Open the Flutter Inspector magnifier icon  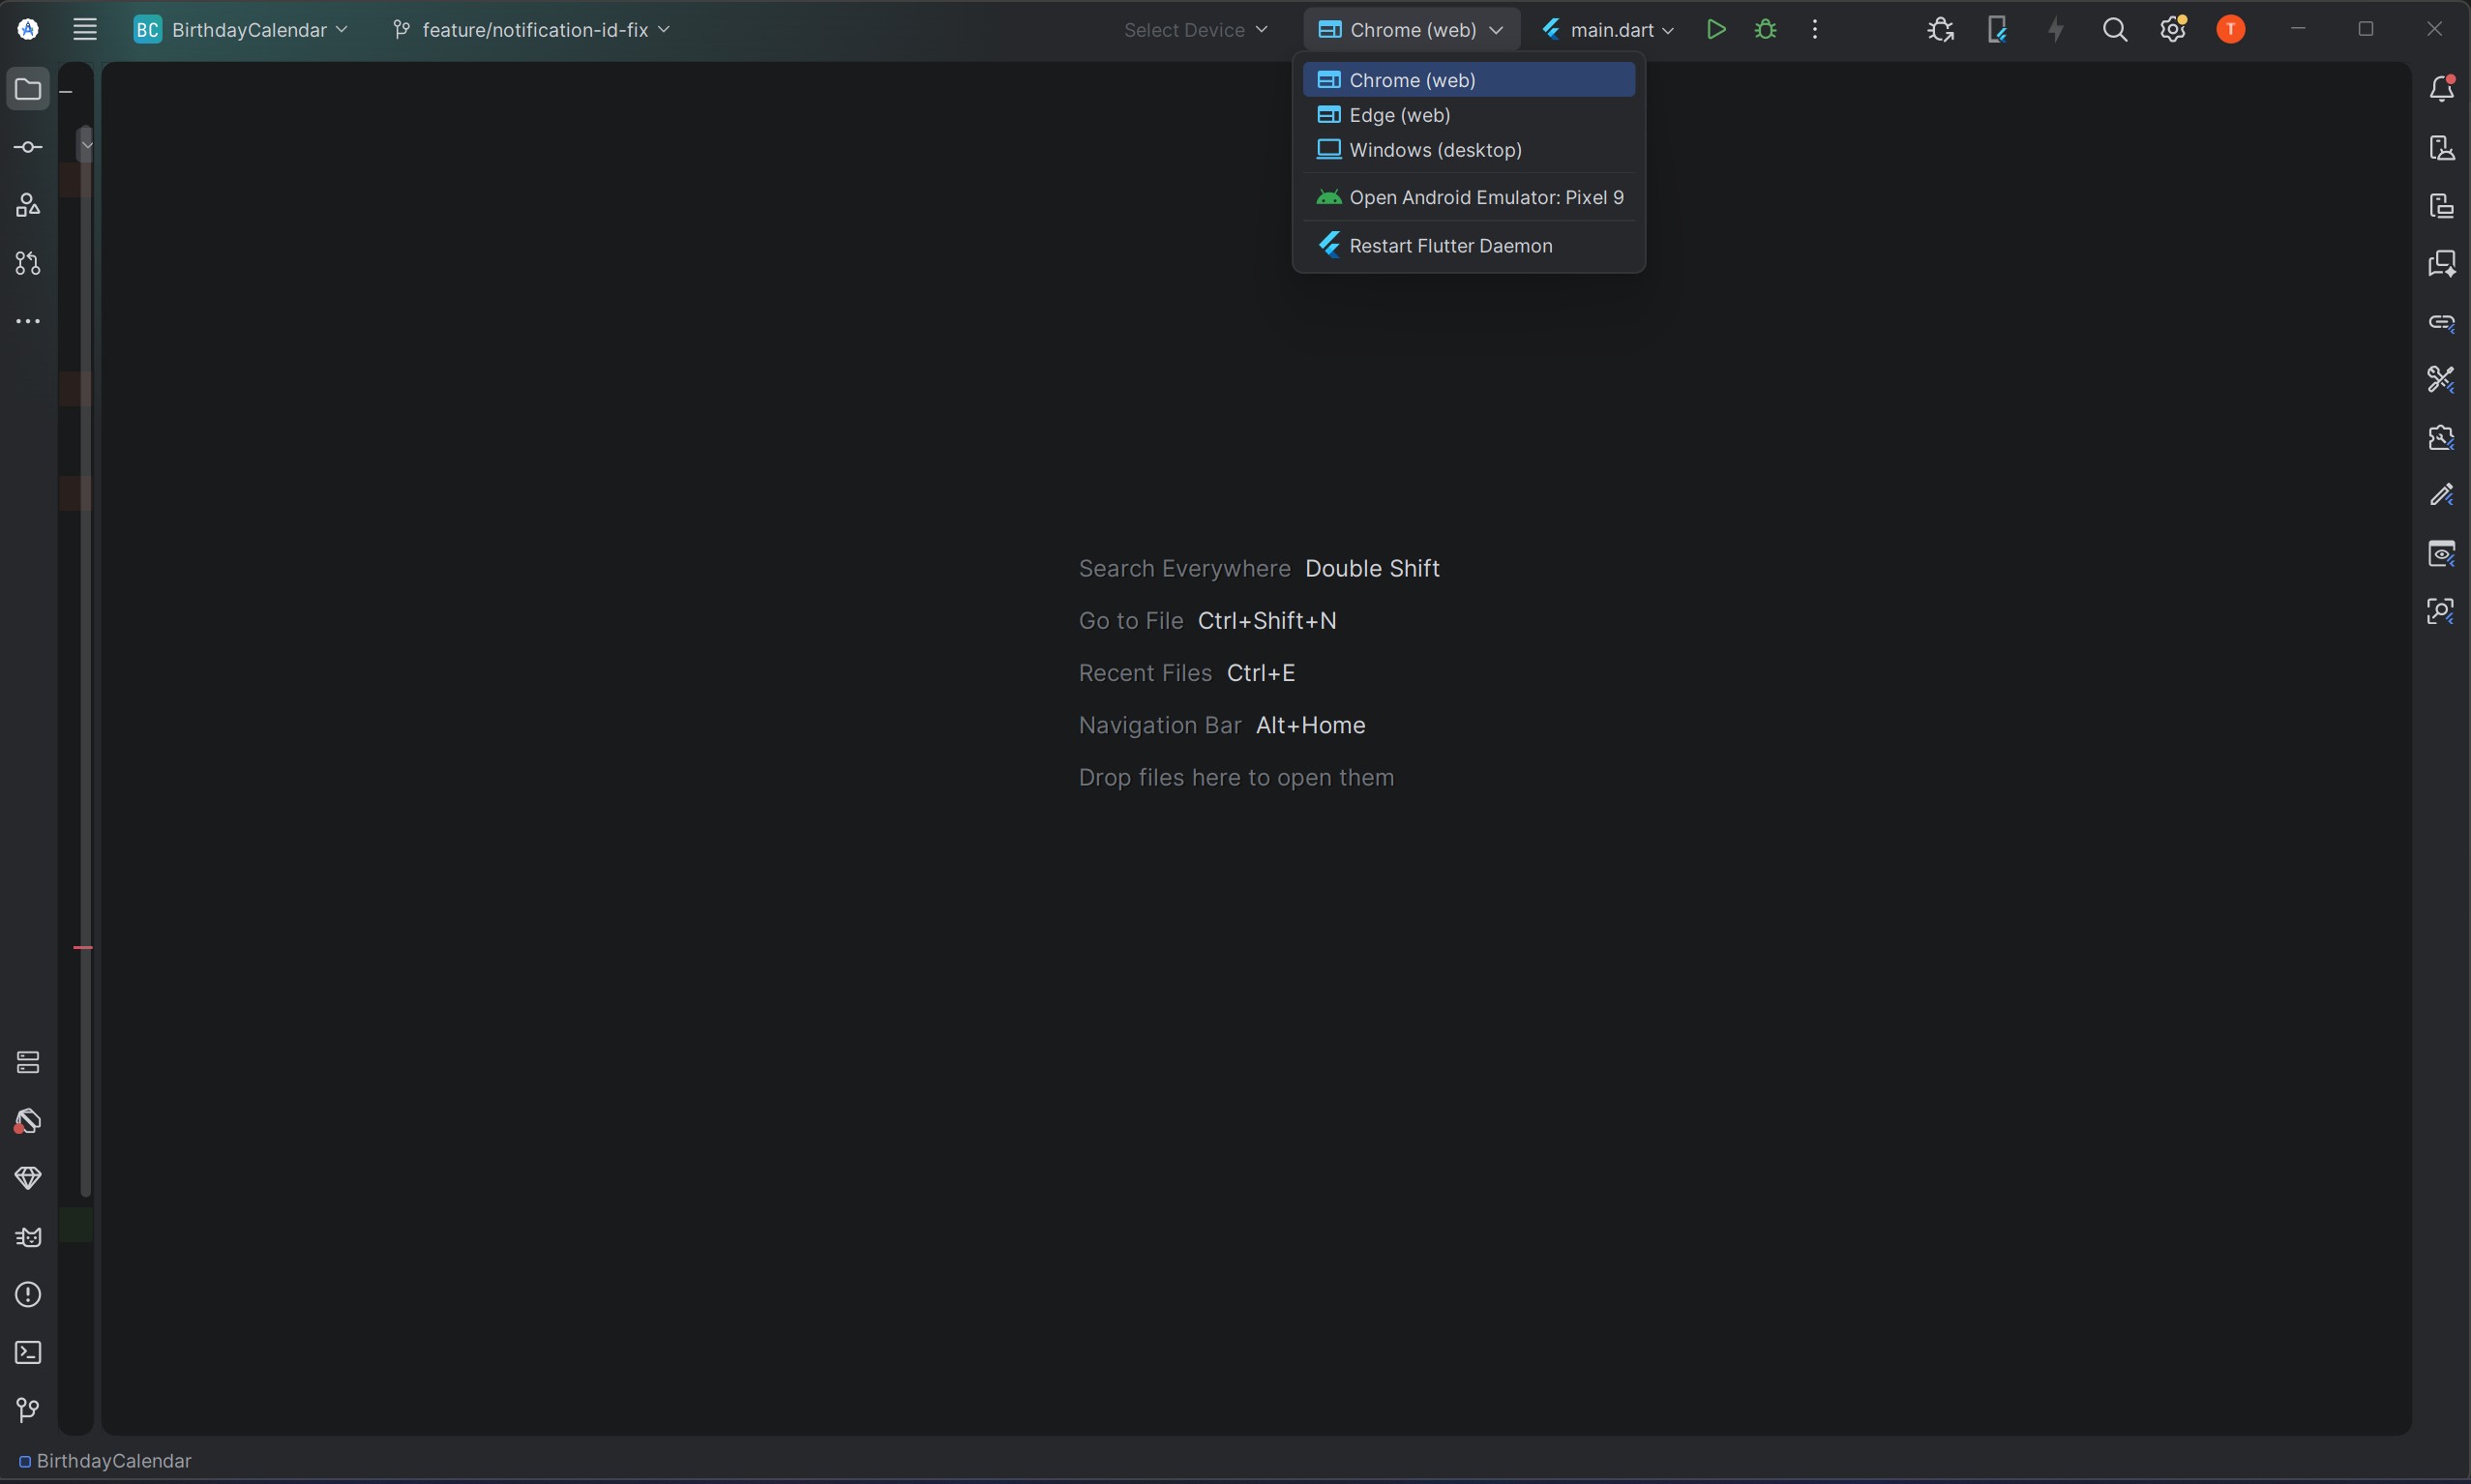[2442, 612]
